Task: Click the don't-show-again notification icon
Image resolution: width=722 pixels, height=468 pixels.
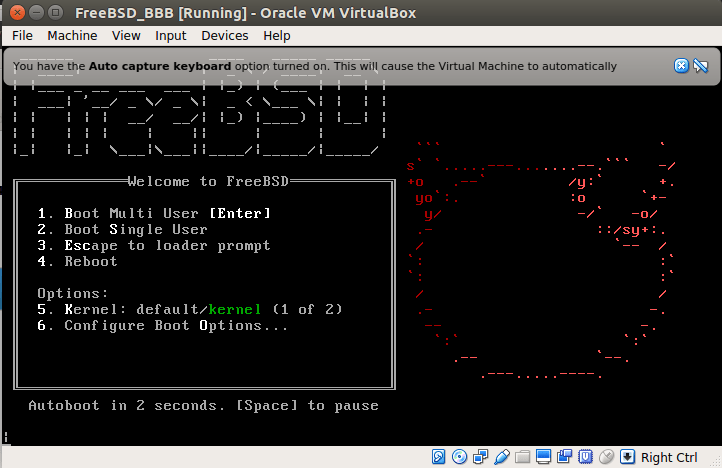Action: pos(700,66)
